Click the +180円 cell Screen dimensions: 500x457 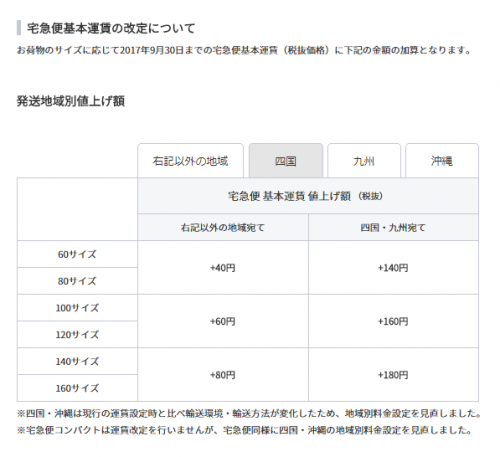coord(393,375)
